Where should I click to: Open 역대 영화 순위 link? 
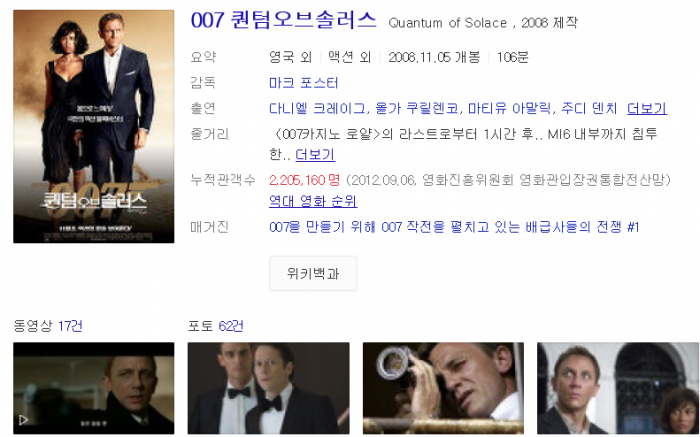[x=312, y=201]
